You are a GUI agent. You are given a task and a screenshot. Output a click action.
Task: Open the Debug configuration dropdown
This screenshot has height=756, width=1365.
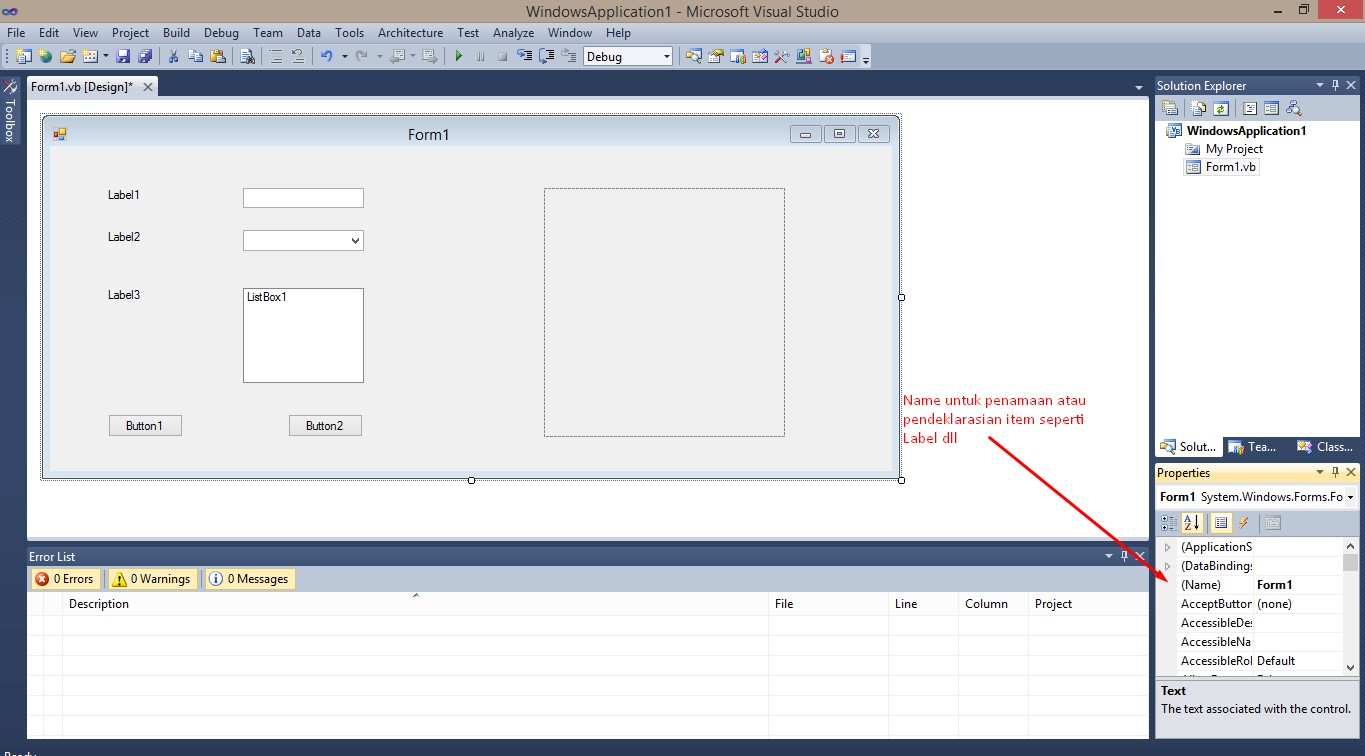[x=665, y=56]
